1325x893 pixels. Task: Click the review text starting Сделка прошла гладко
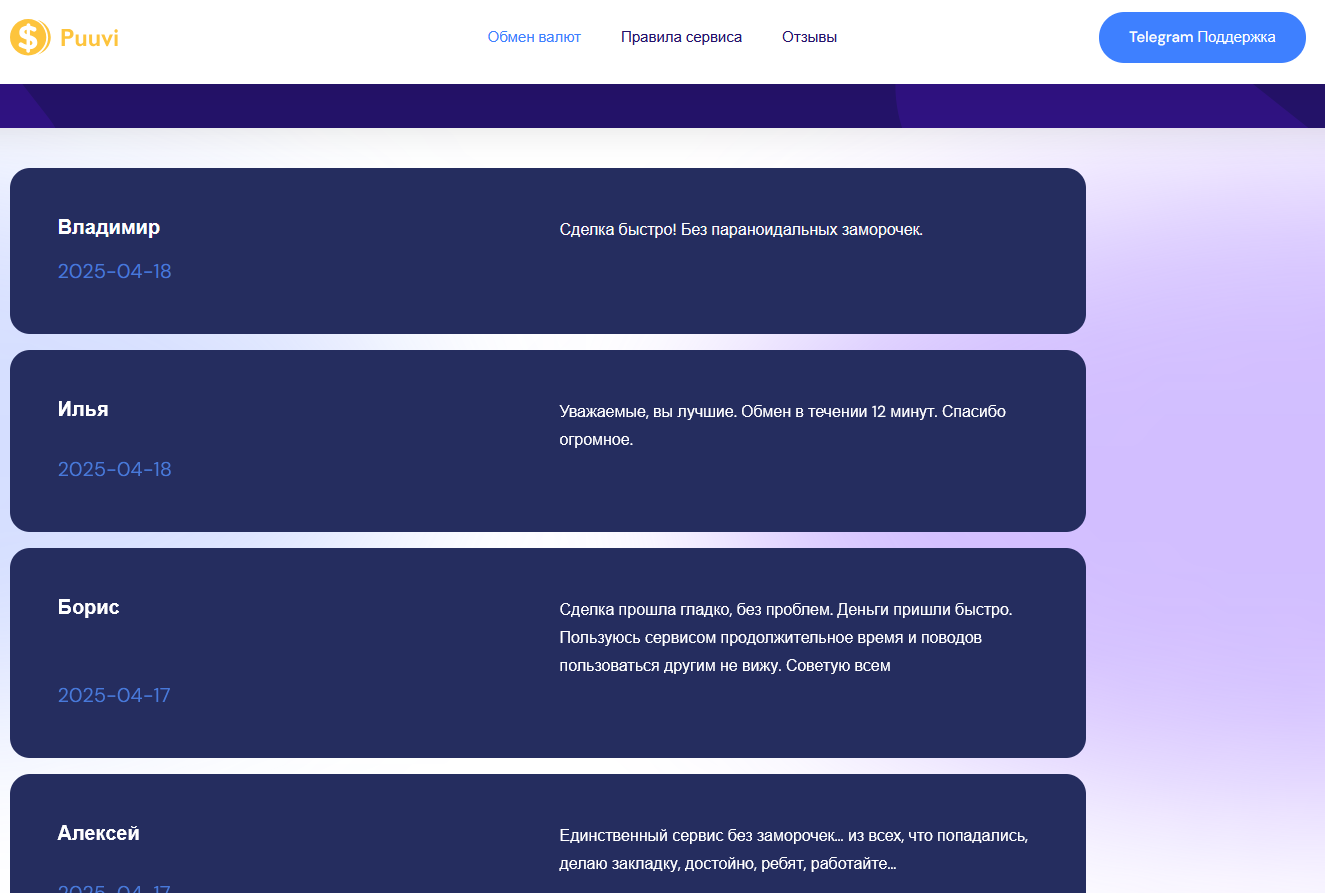click(785, 637)
